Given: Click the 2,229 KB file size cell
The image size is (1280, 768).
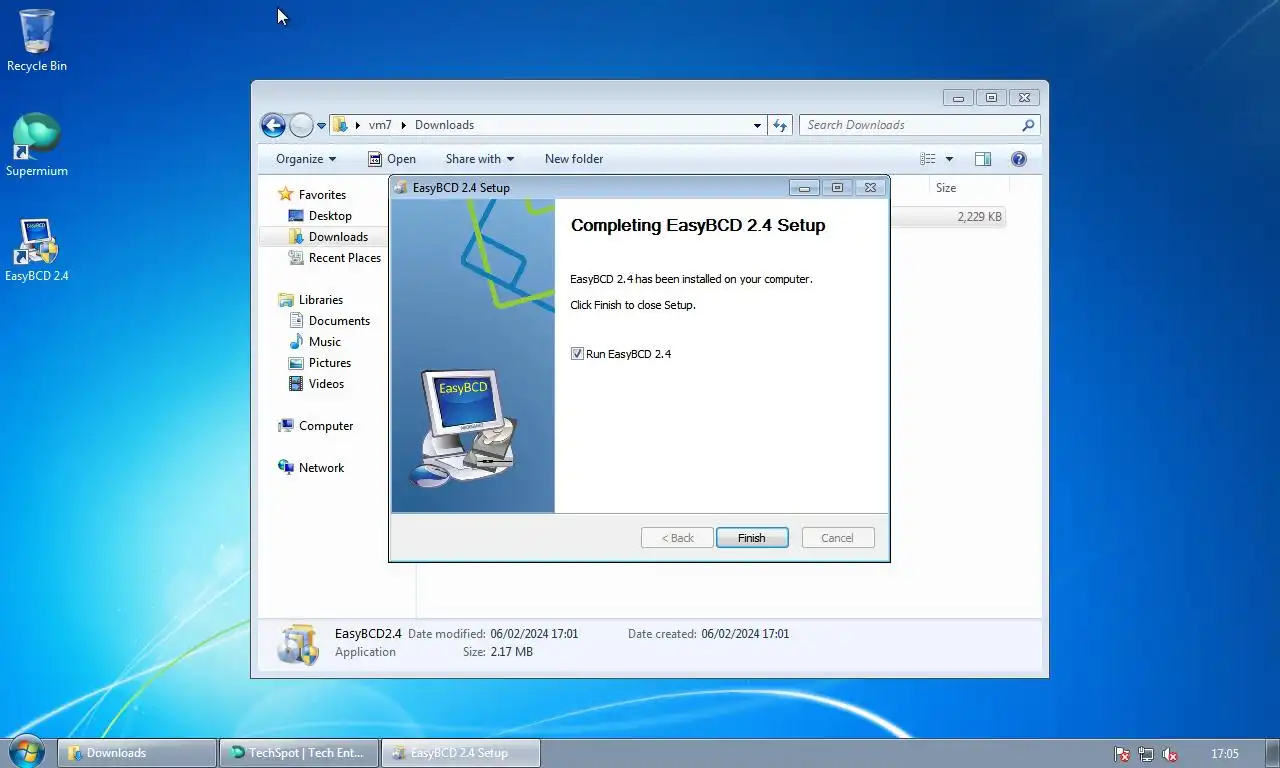Looking at the screenshot, I should click(x=979, y=217).
